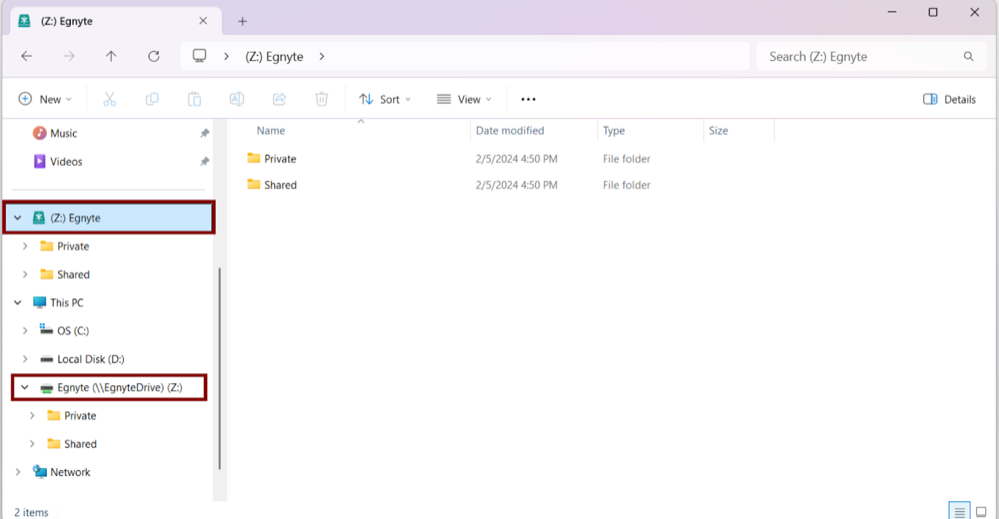Click the Shared folder icon in file list
The image size is (999, 519).
click(254, 184)
